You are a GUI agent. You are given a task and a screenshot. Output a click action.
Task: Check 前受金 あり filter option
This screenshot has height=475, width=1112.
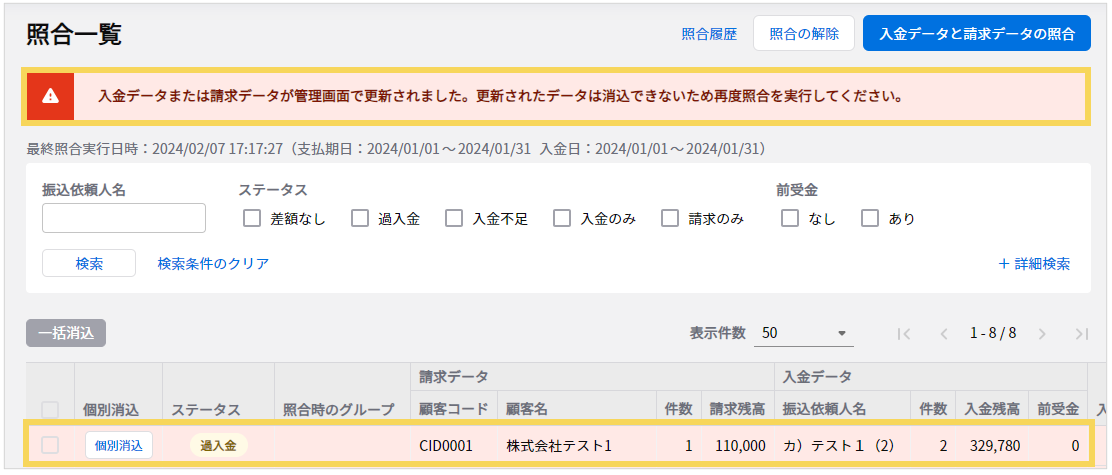(870, 218)
